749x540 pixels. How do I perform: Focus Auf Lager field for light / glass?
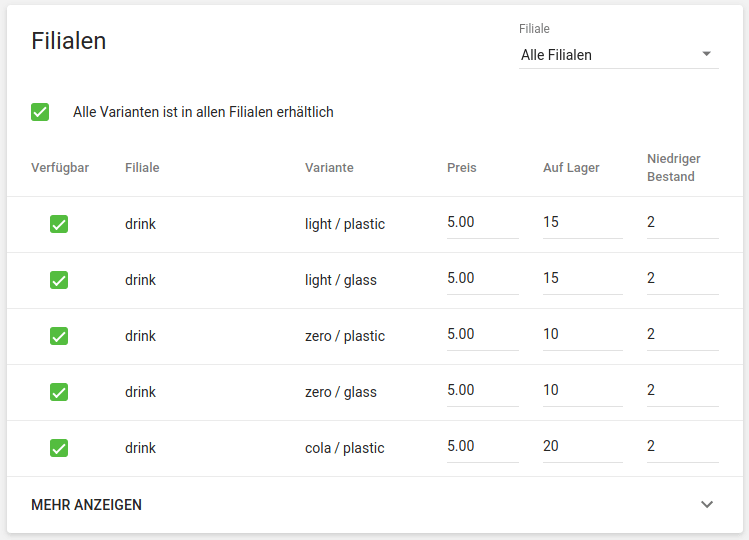(582, 278)
